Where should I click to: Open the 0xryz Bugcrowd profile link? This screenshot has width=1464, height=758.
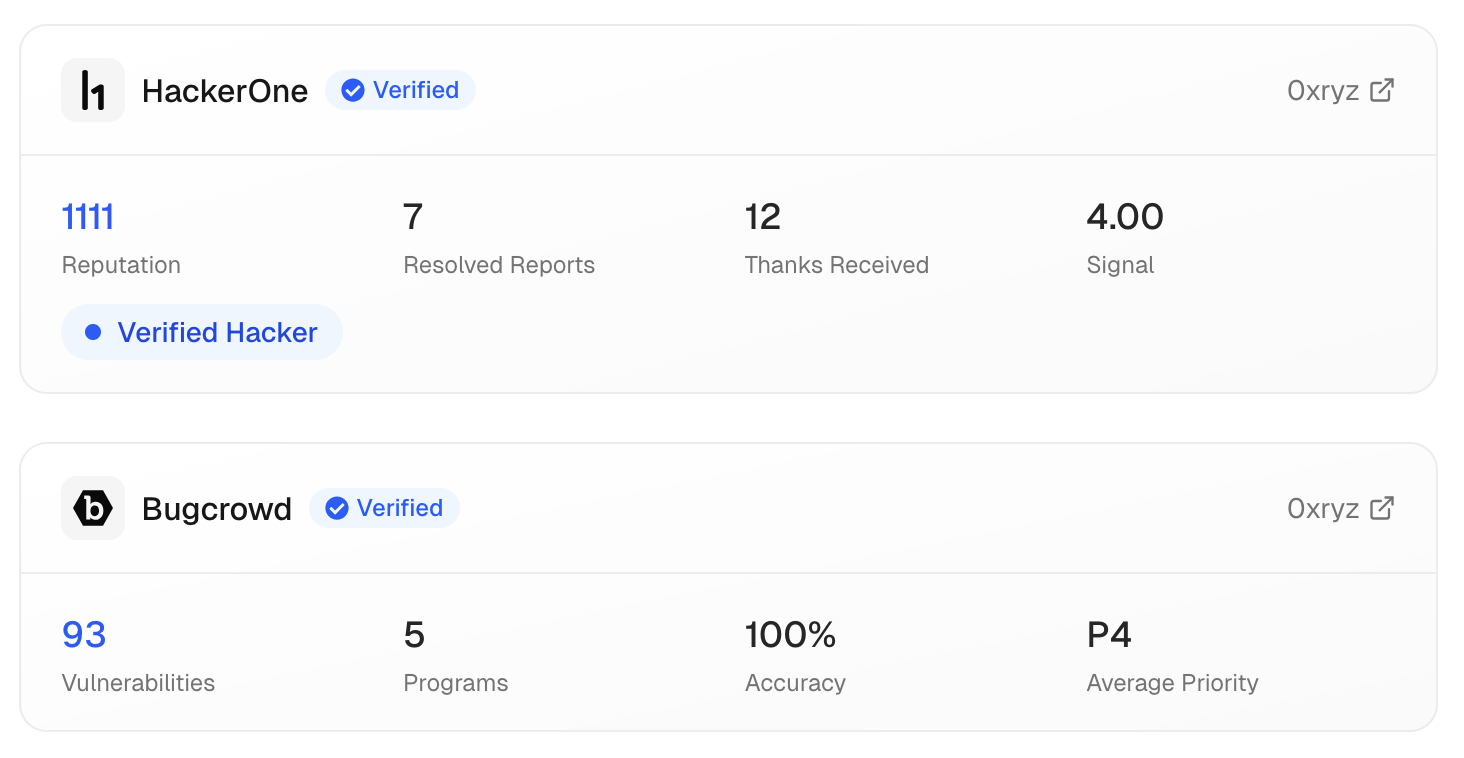(1323, 509)
